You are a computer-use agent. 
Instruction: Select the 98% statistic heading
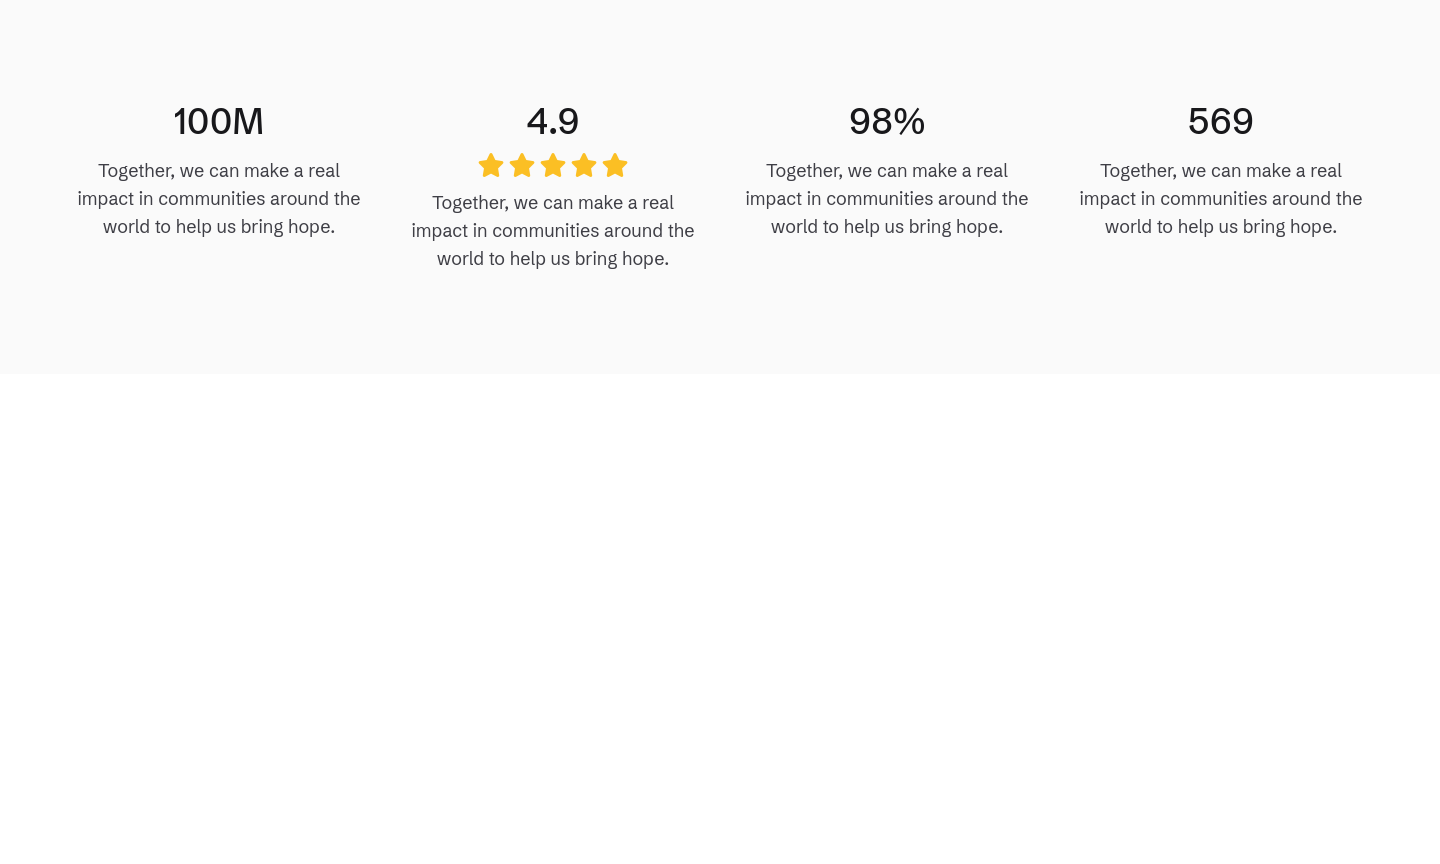click(x=887, y=121)
